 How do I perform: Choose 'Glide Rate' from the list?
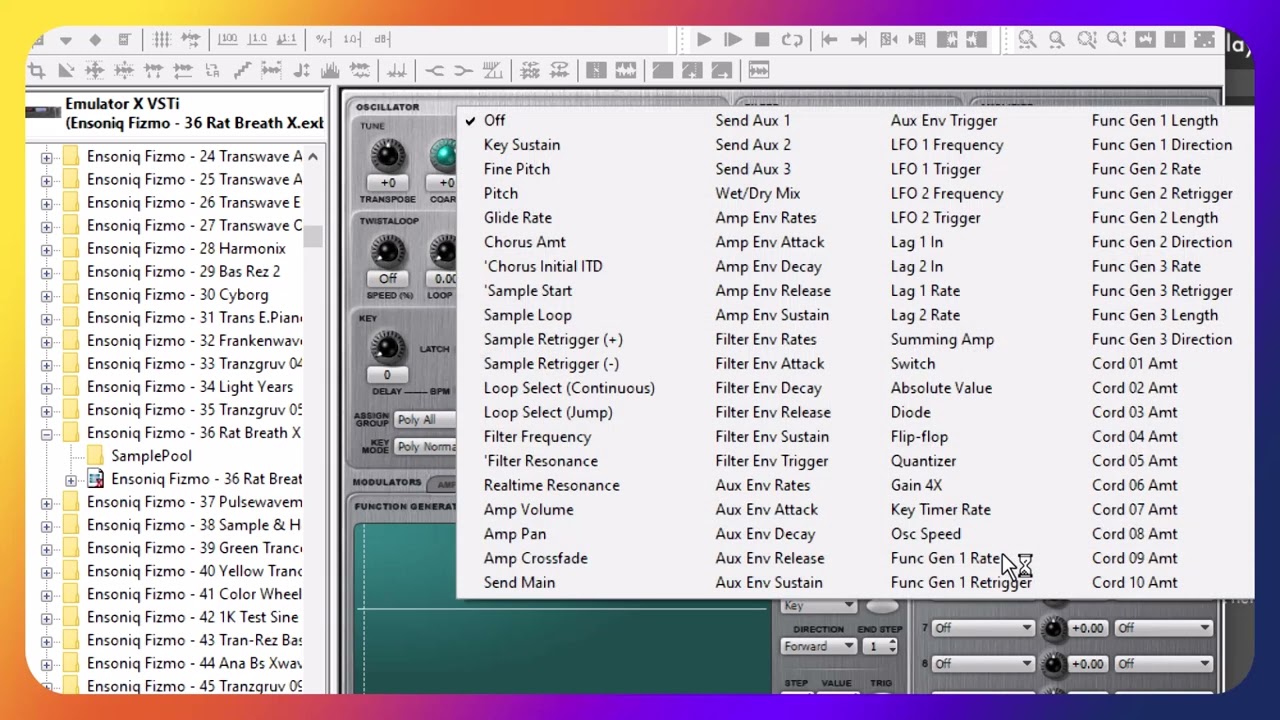[x=517, y=218]
